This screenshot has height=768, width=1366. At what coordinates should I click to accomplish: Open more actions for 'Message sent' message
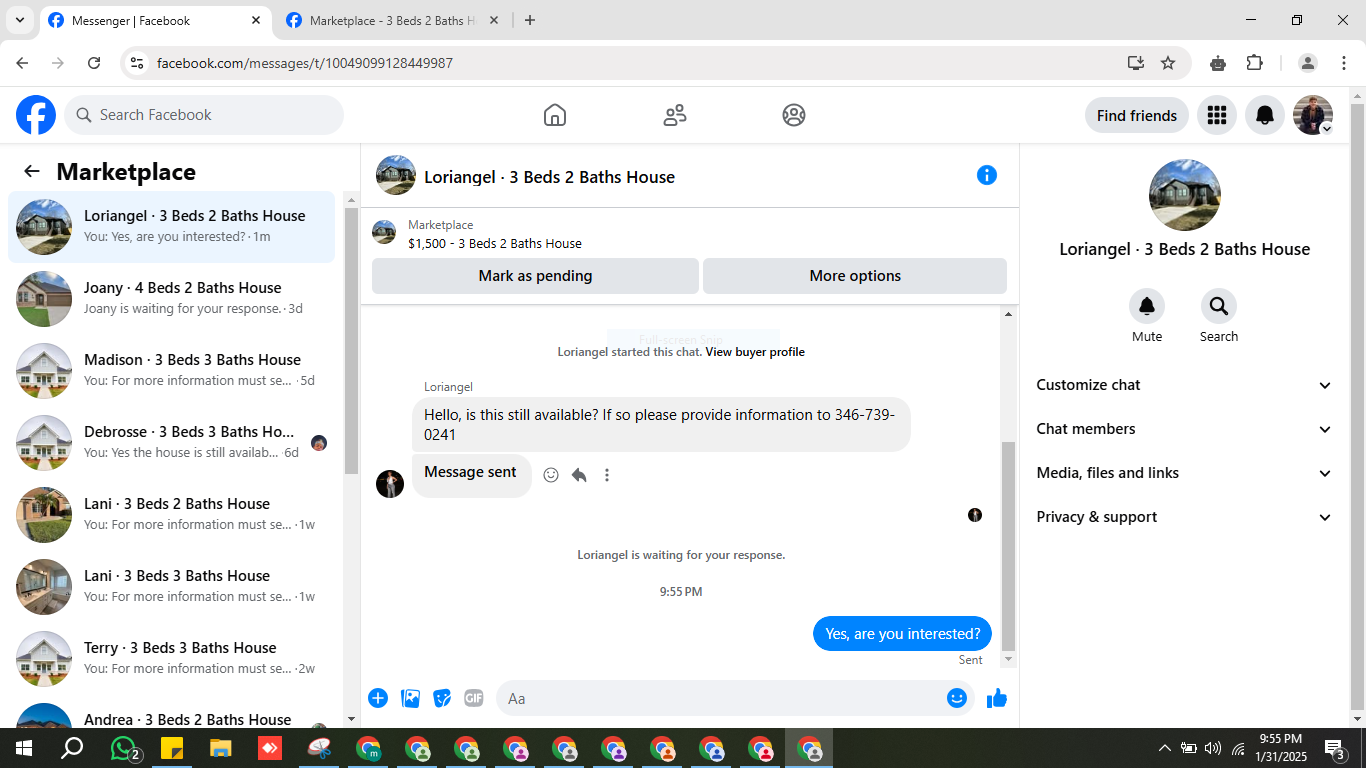click(607, 475)
